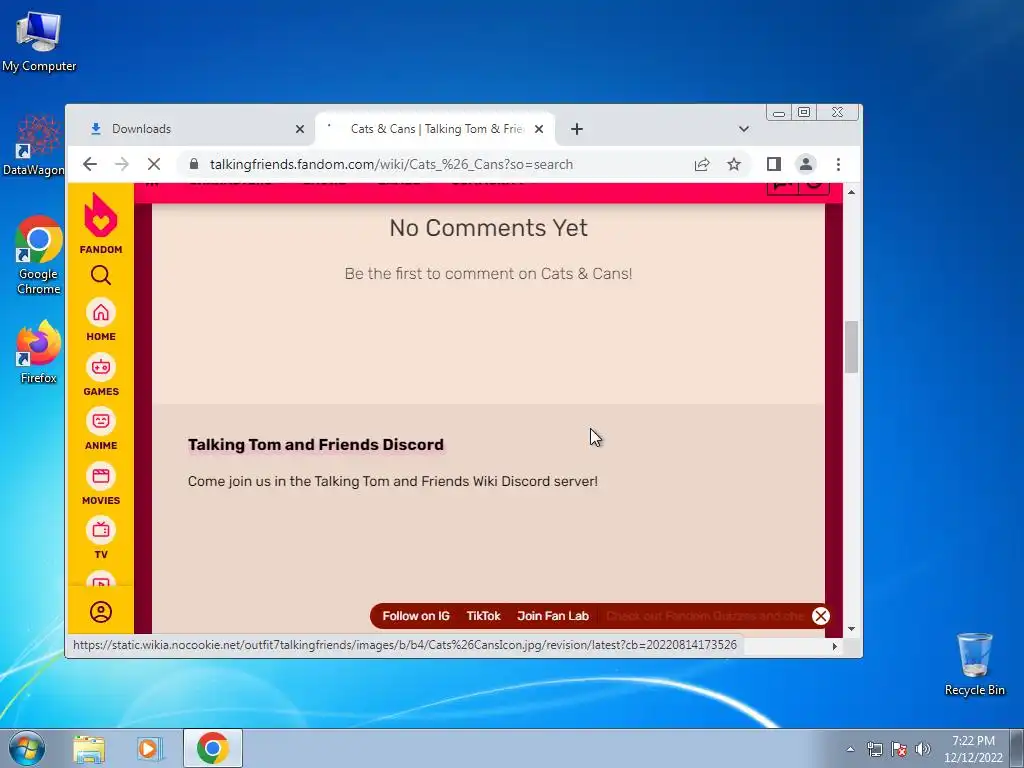
Task: Close the Downloads tab
Action: (x=300, y=129)
